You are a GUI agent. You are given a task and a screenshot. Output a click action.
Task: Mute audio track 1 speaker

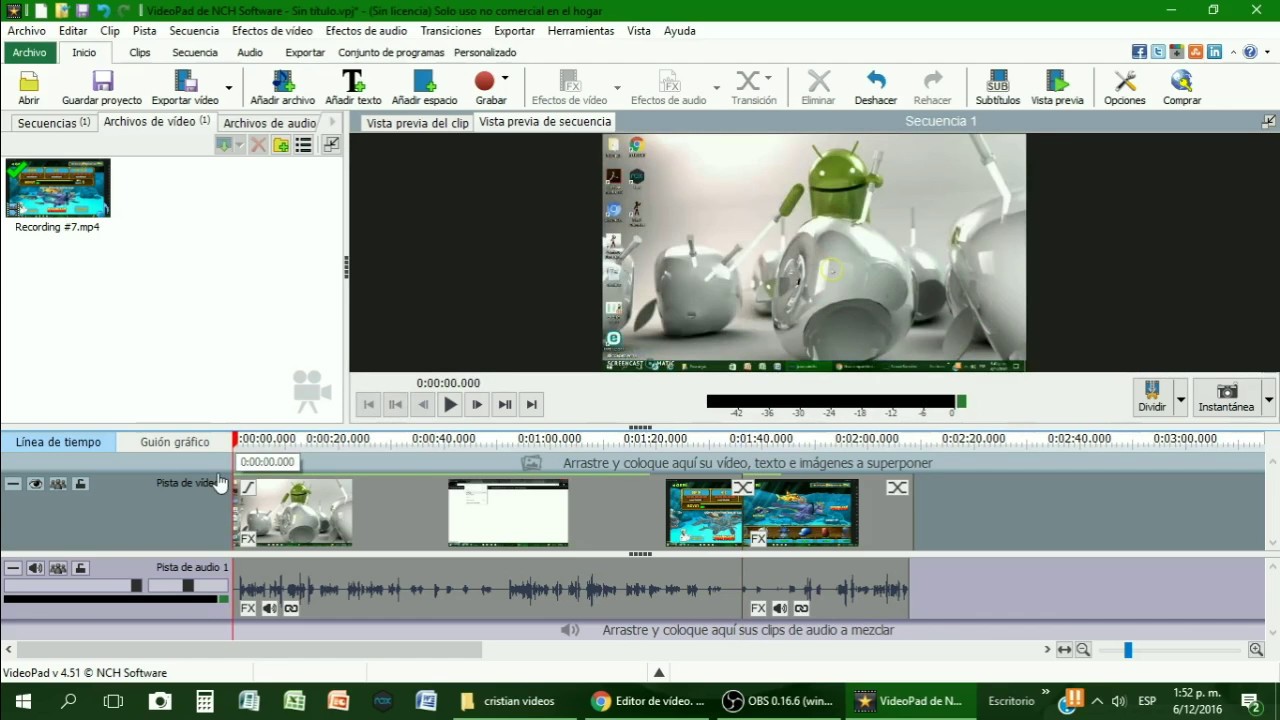pos(36,568)
